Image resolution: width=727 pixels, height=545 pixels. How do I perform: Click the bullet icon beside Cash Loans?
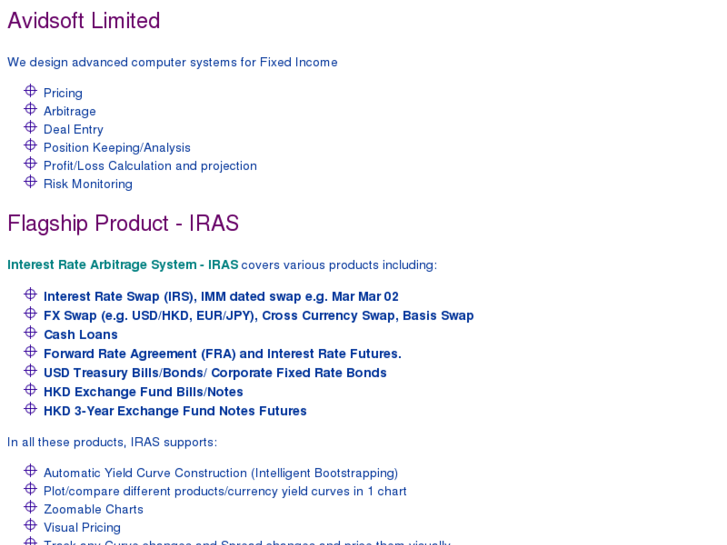click(x=30, y=332)
